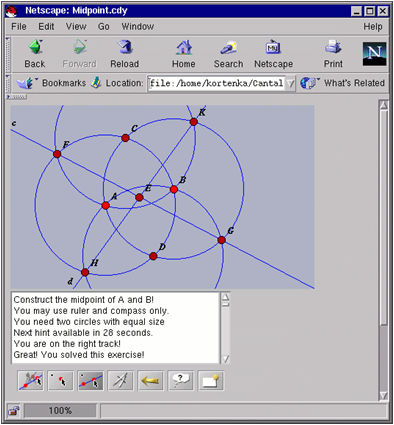Screen dimensions: 394x425
Task: Click point B on the construction
Action: point(174,189)
